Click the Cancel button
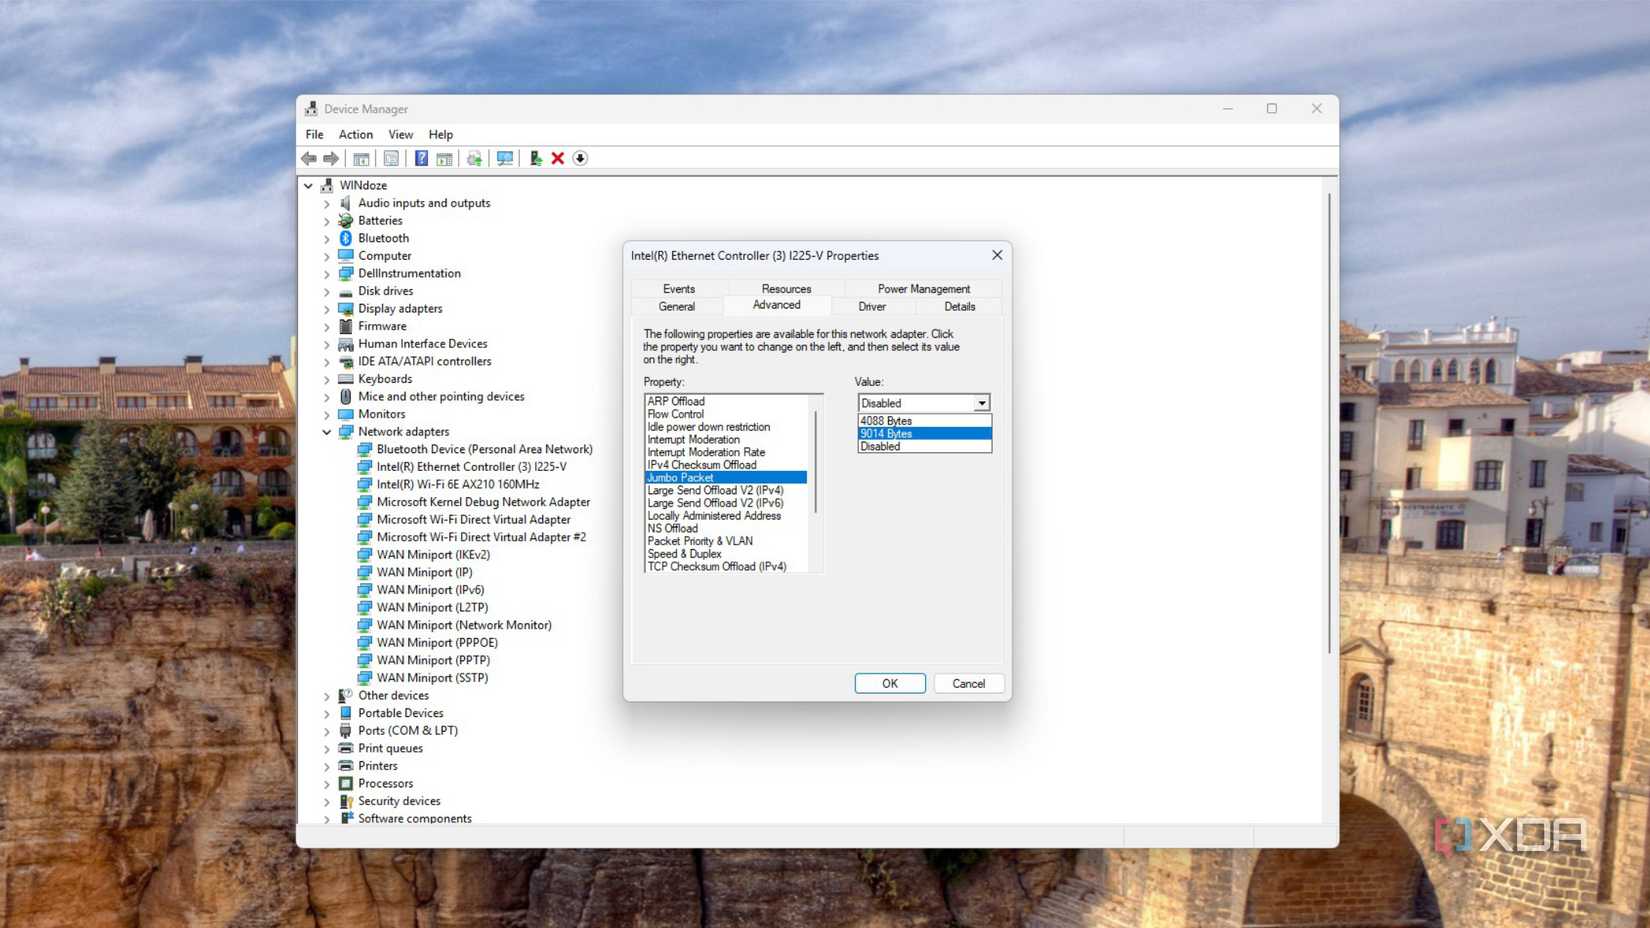1650x928 pixels. coord(967,683)
